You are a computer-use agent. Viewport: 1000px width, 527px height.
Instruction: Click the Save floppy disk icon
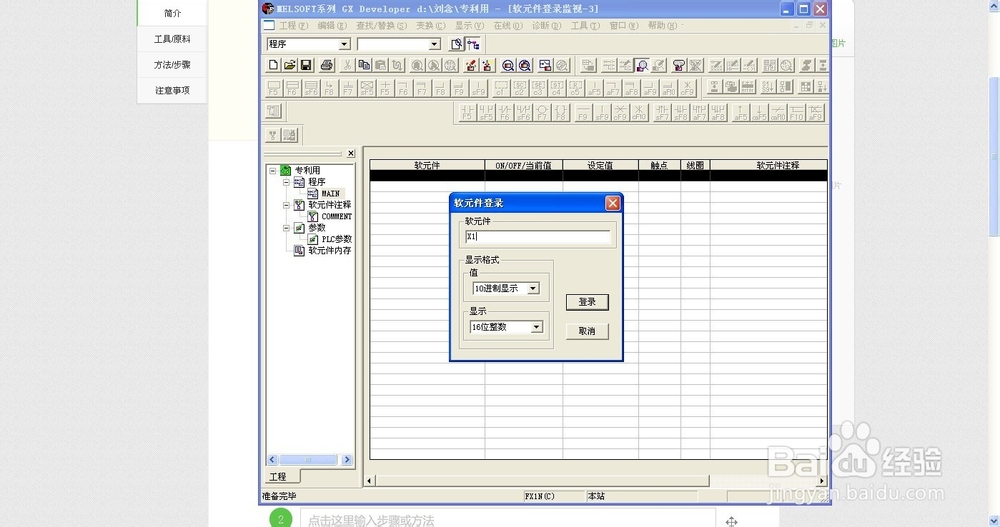(x=306, y=65)
